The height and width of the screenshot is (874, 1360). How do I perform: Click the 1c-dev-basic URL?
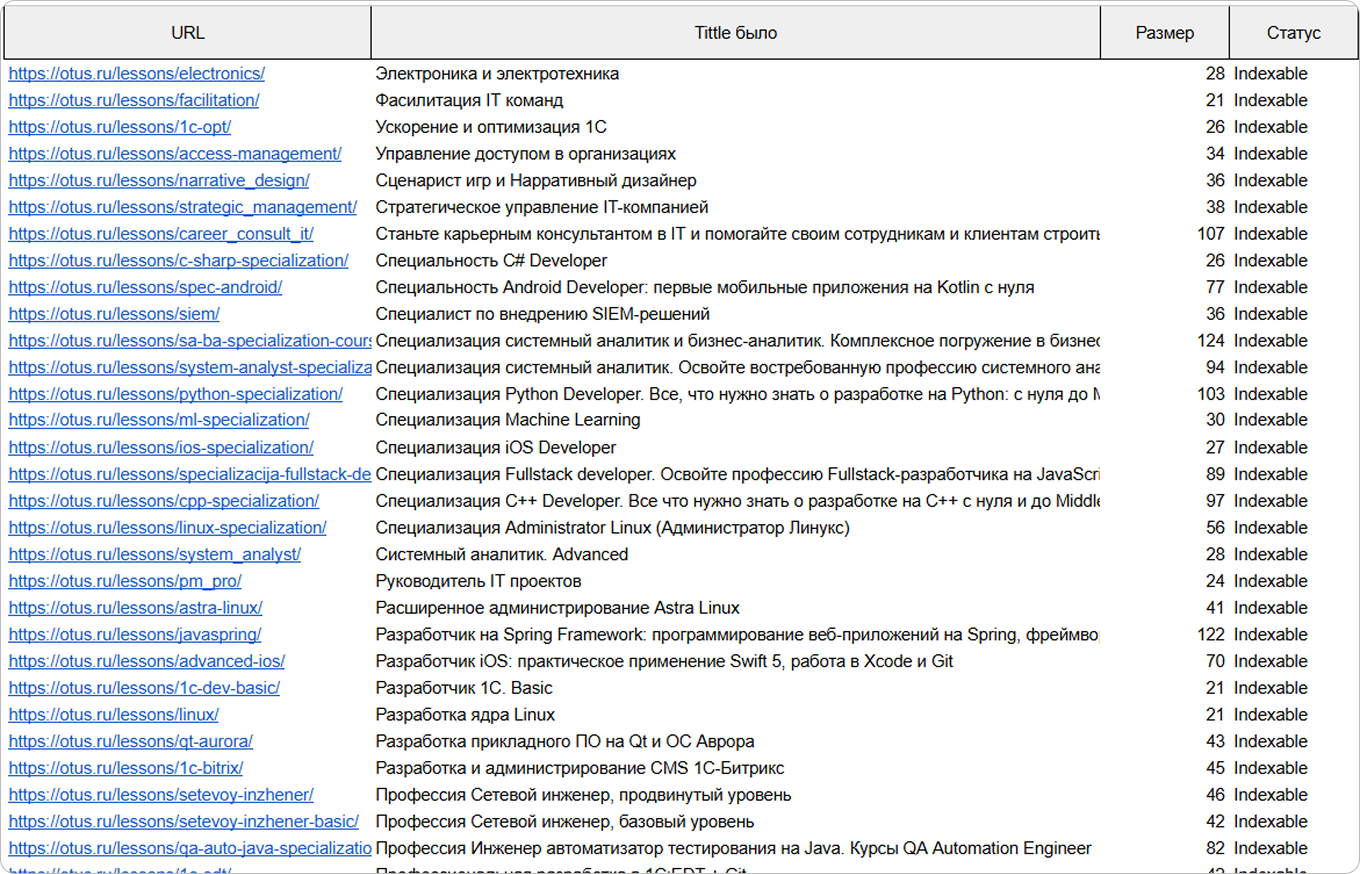[144, 688]
